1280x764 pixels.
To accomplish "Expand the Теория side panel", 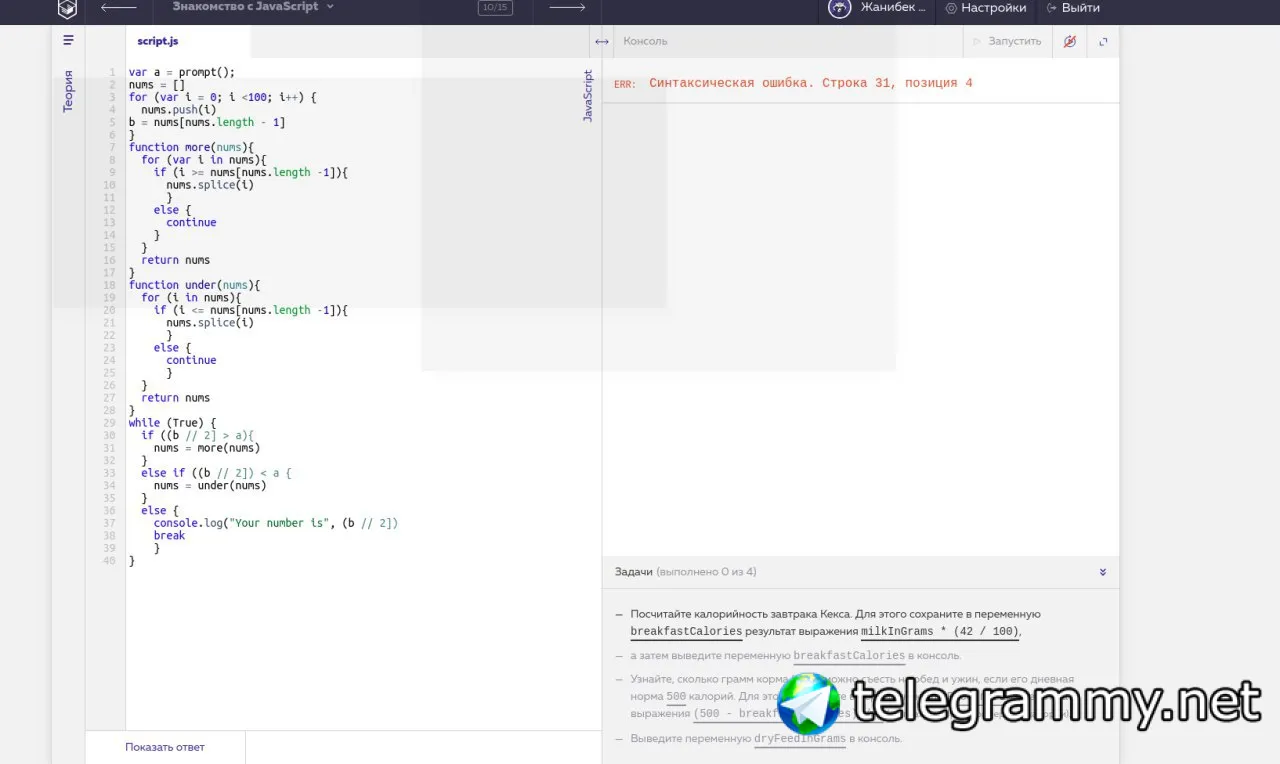I will point(68,91).
